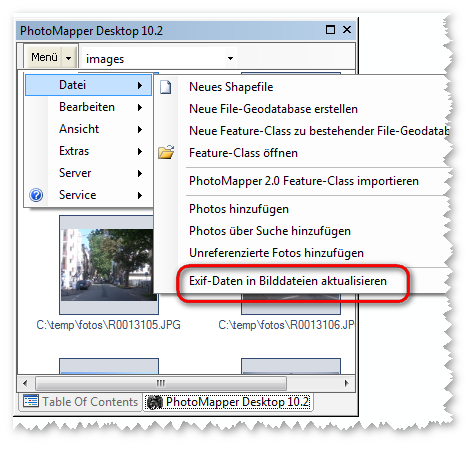Switch to the Table Of Contents tab
Screen dimensions: 472x449
pos(81,402)
